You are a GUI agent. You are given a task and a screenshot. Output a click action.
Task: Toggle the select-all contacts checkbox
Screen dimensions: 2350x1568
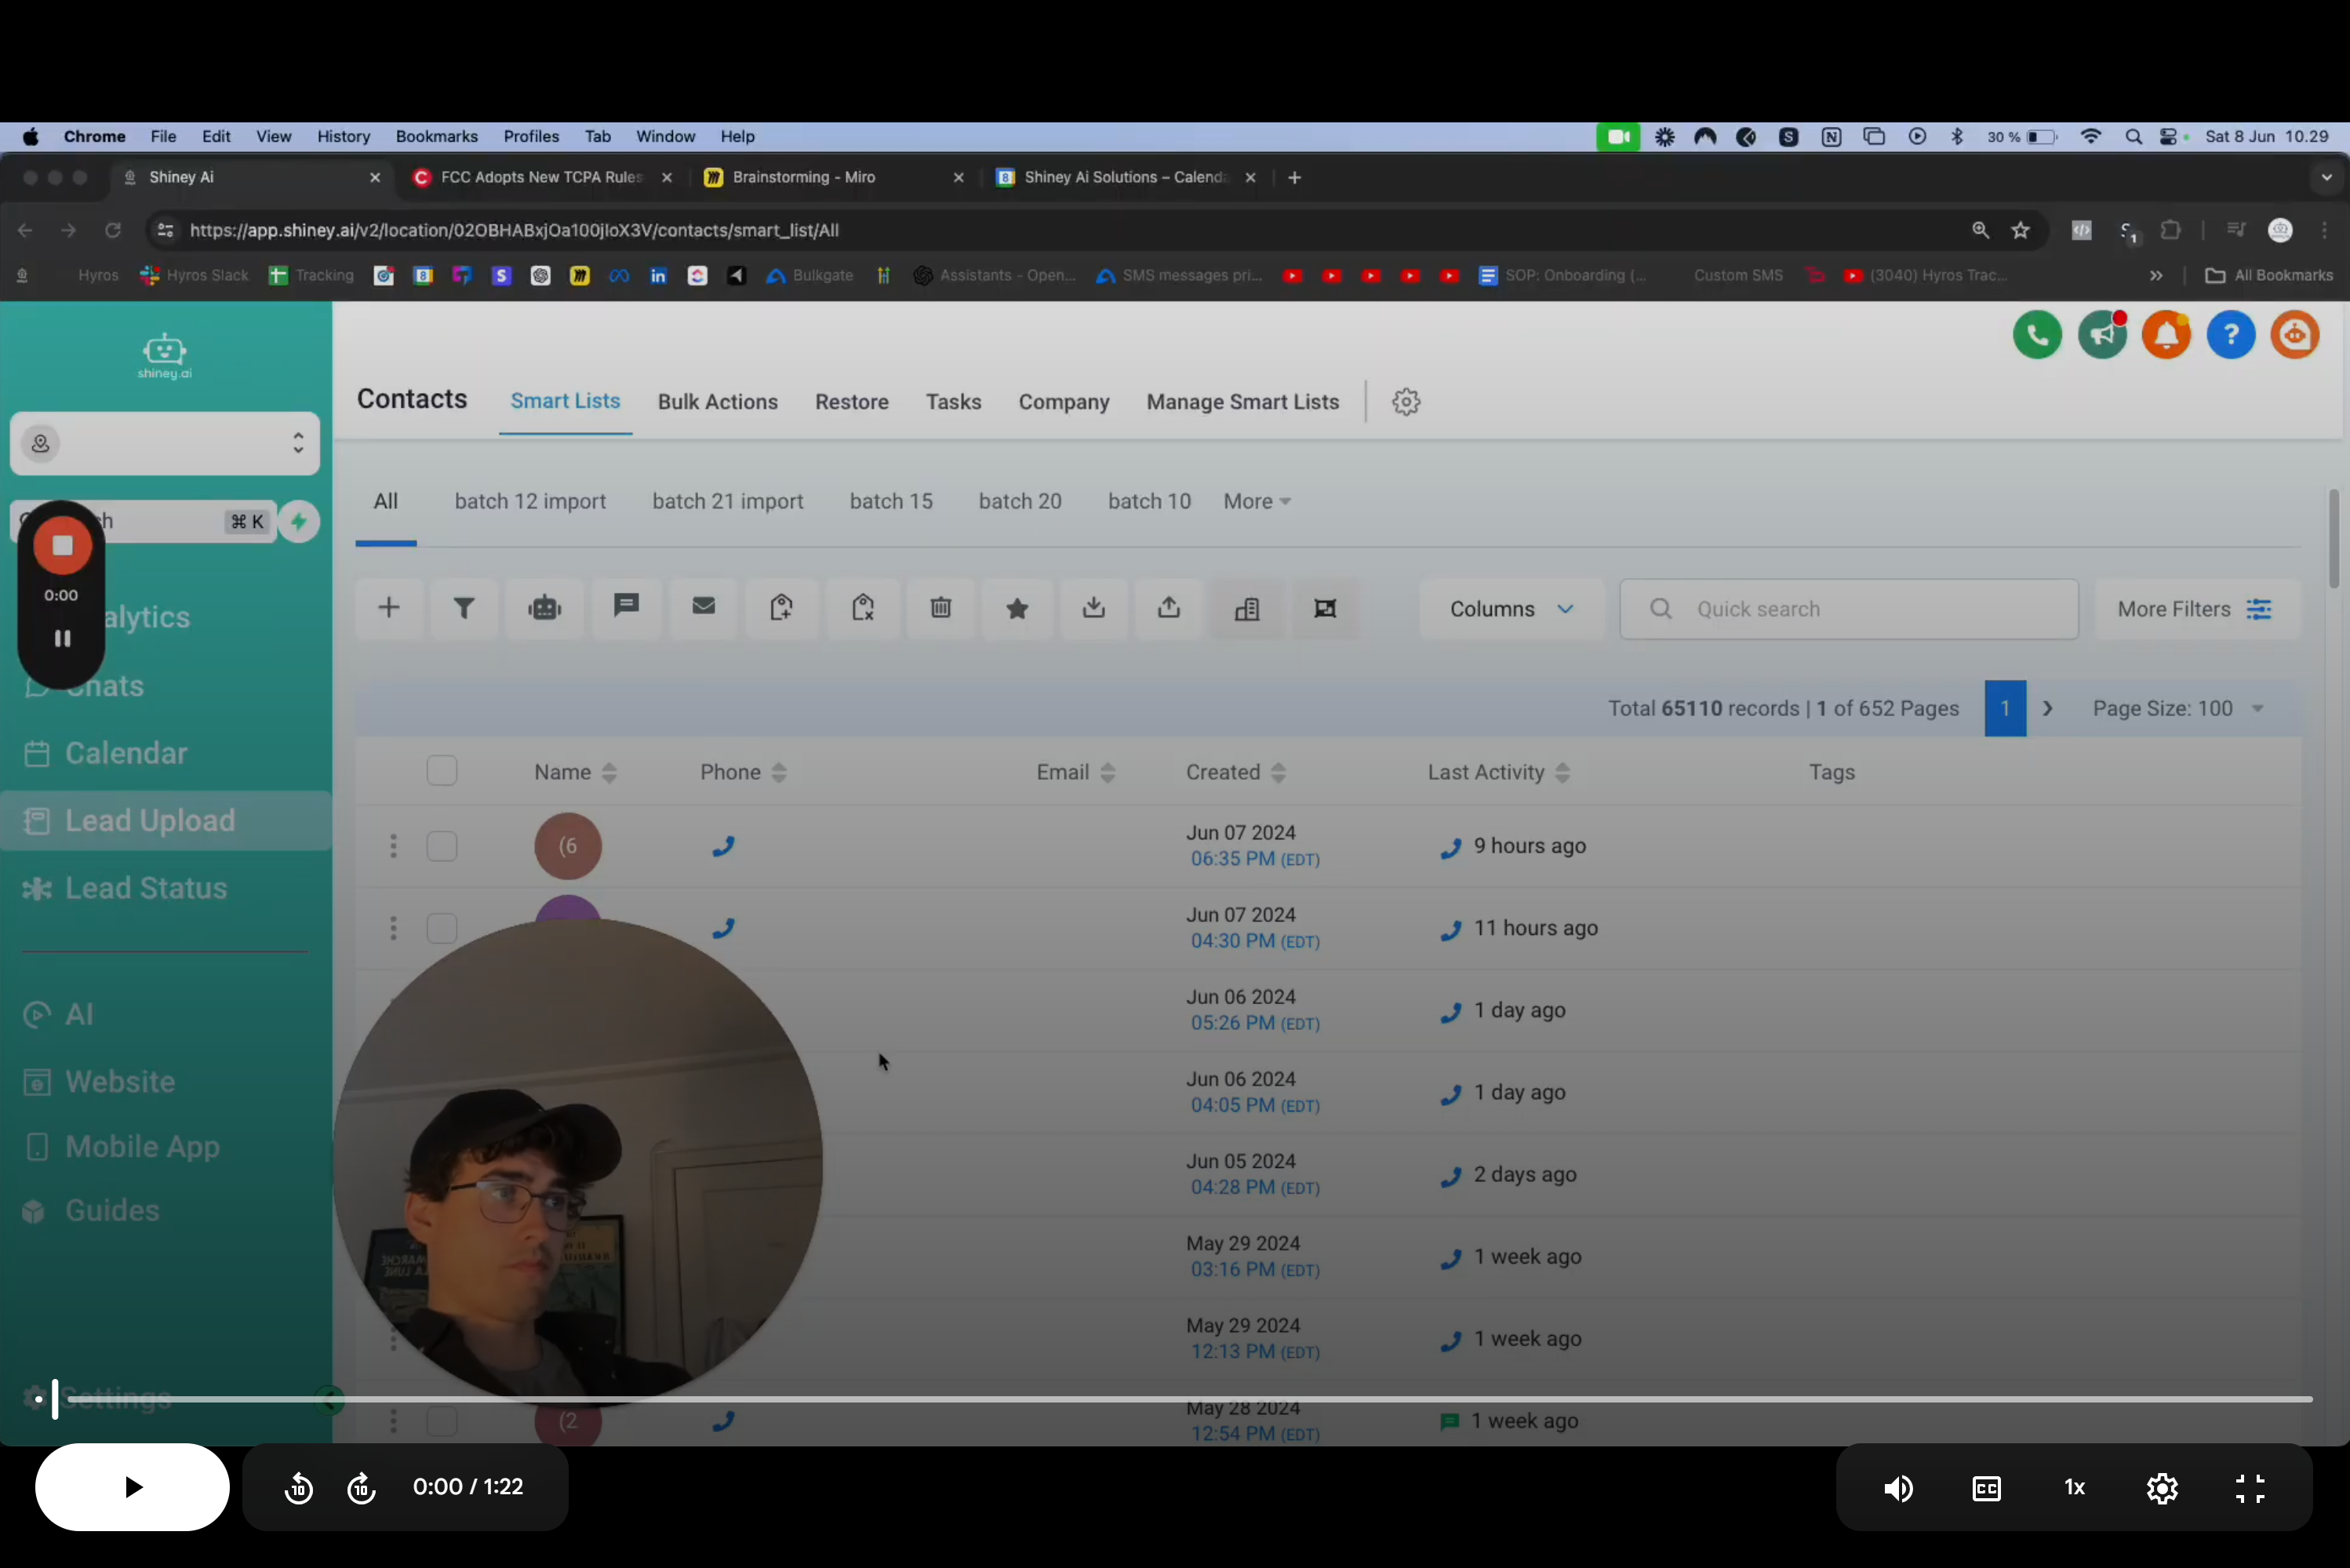[442, 771]
